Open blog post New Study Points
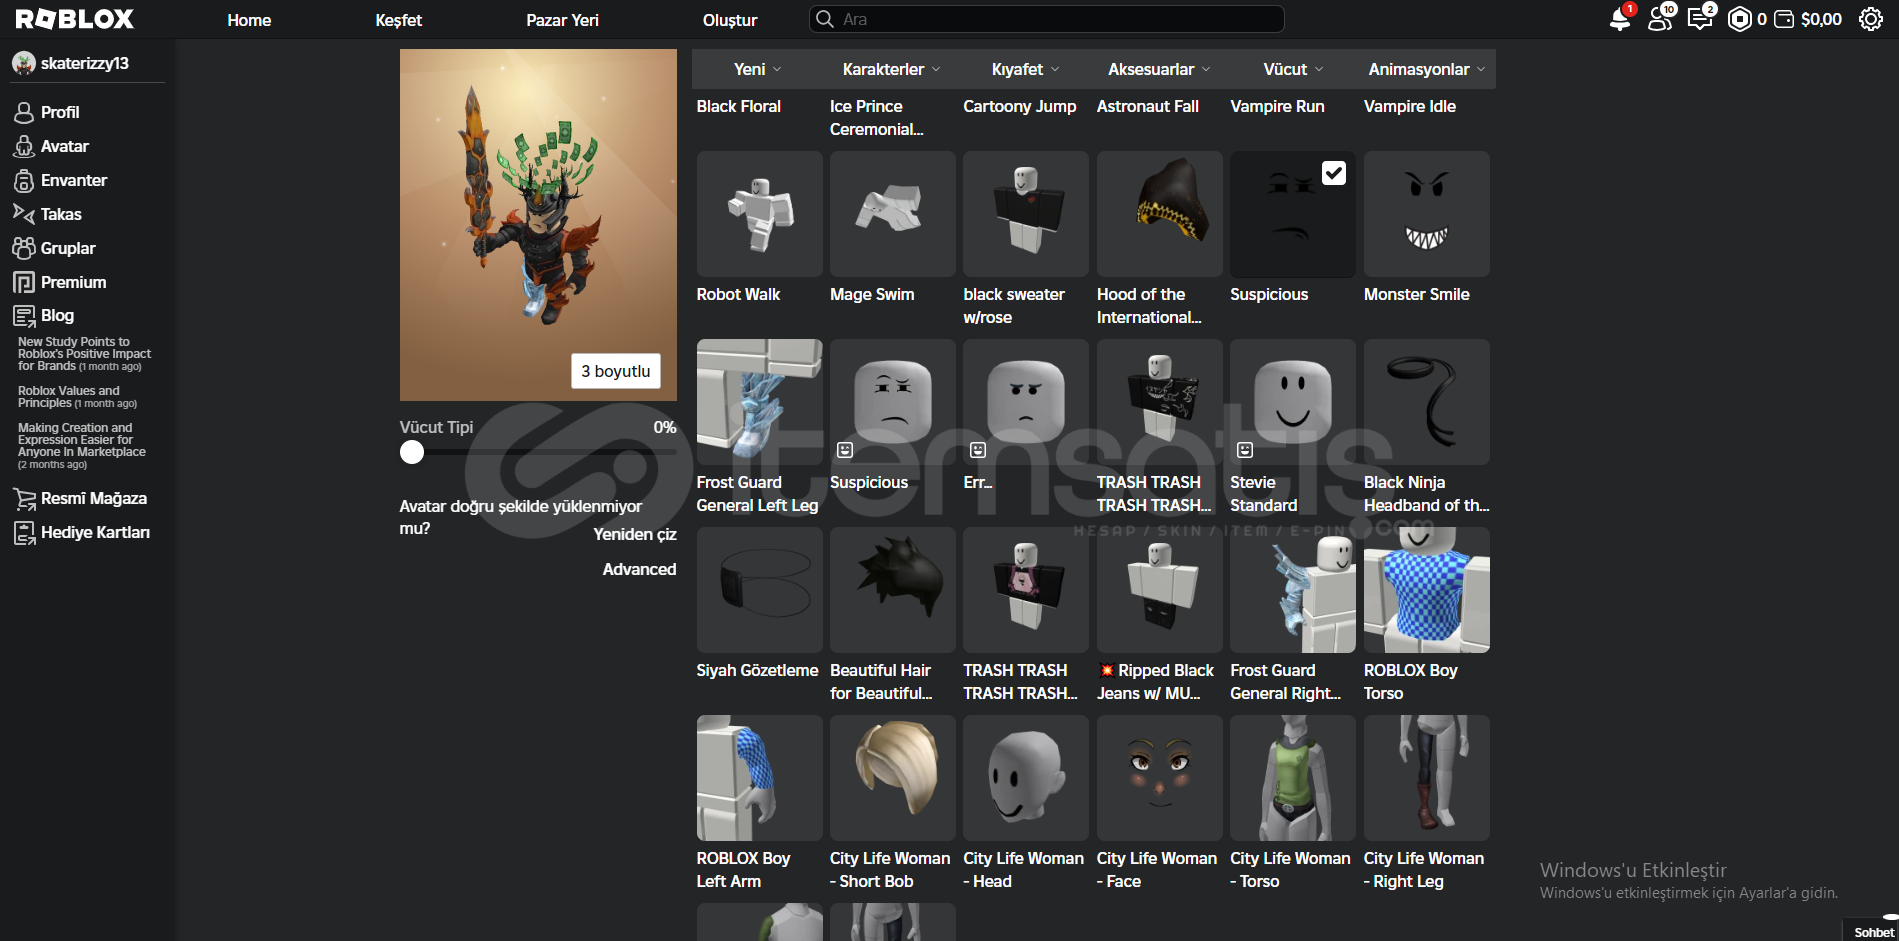Screen dimensions: 1899x941 point(84,354)
